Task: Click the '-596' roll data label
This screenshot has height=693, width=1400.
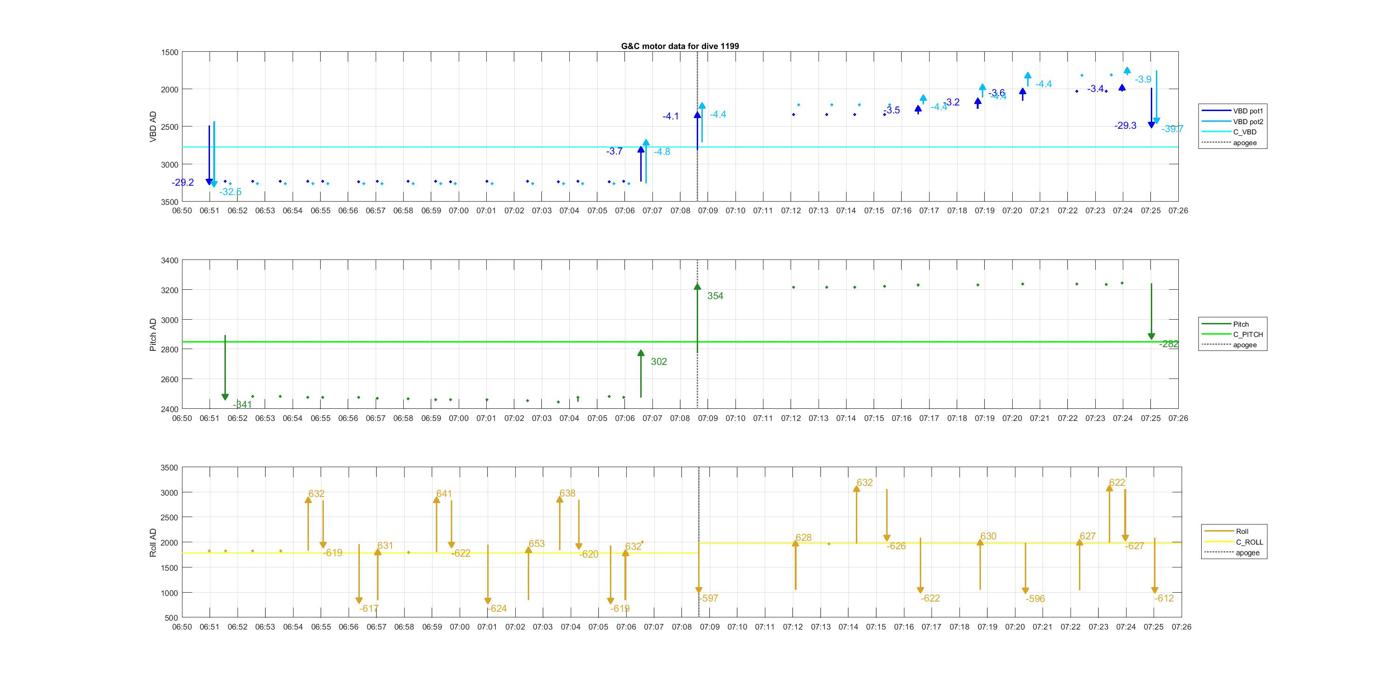Action: pyautogui.click(x=1035, y=599)
